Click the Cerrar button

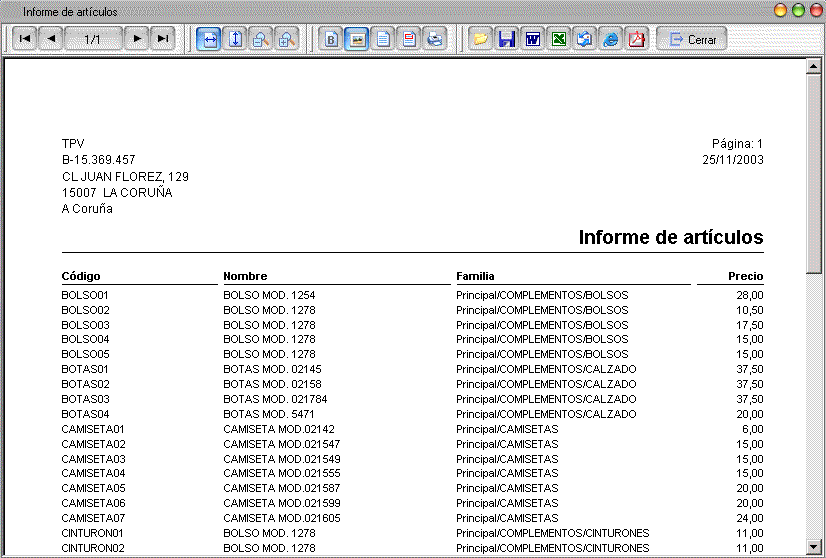pos(692,39)
